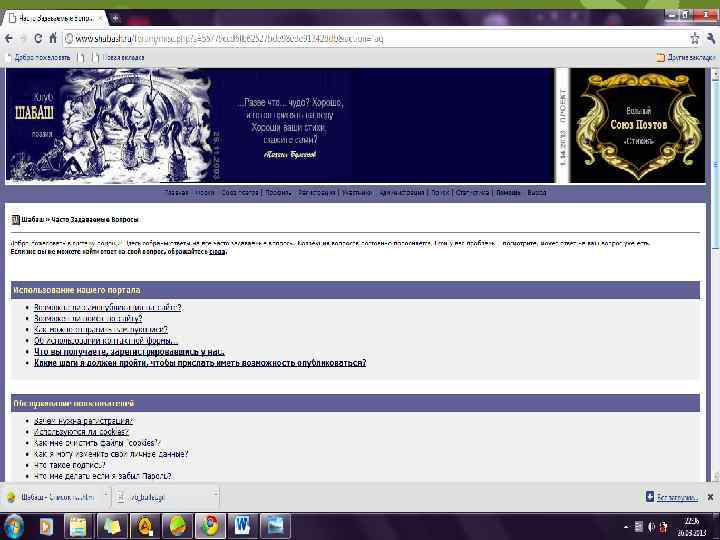The image size is (720, 540).
Task: Open the downloaded 'Шабаш' html file in the downloads bar
Action: click(51, 497)
